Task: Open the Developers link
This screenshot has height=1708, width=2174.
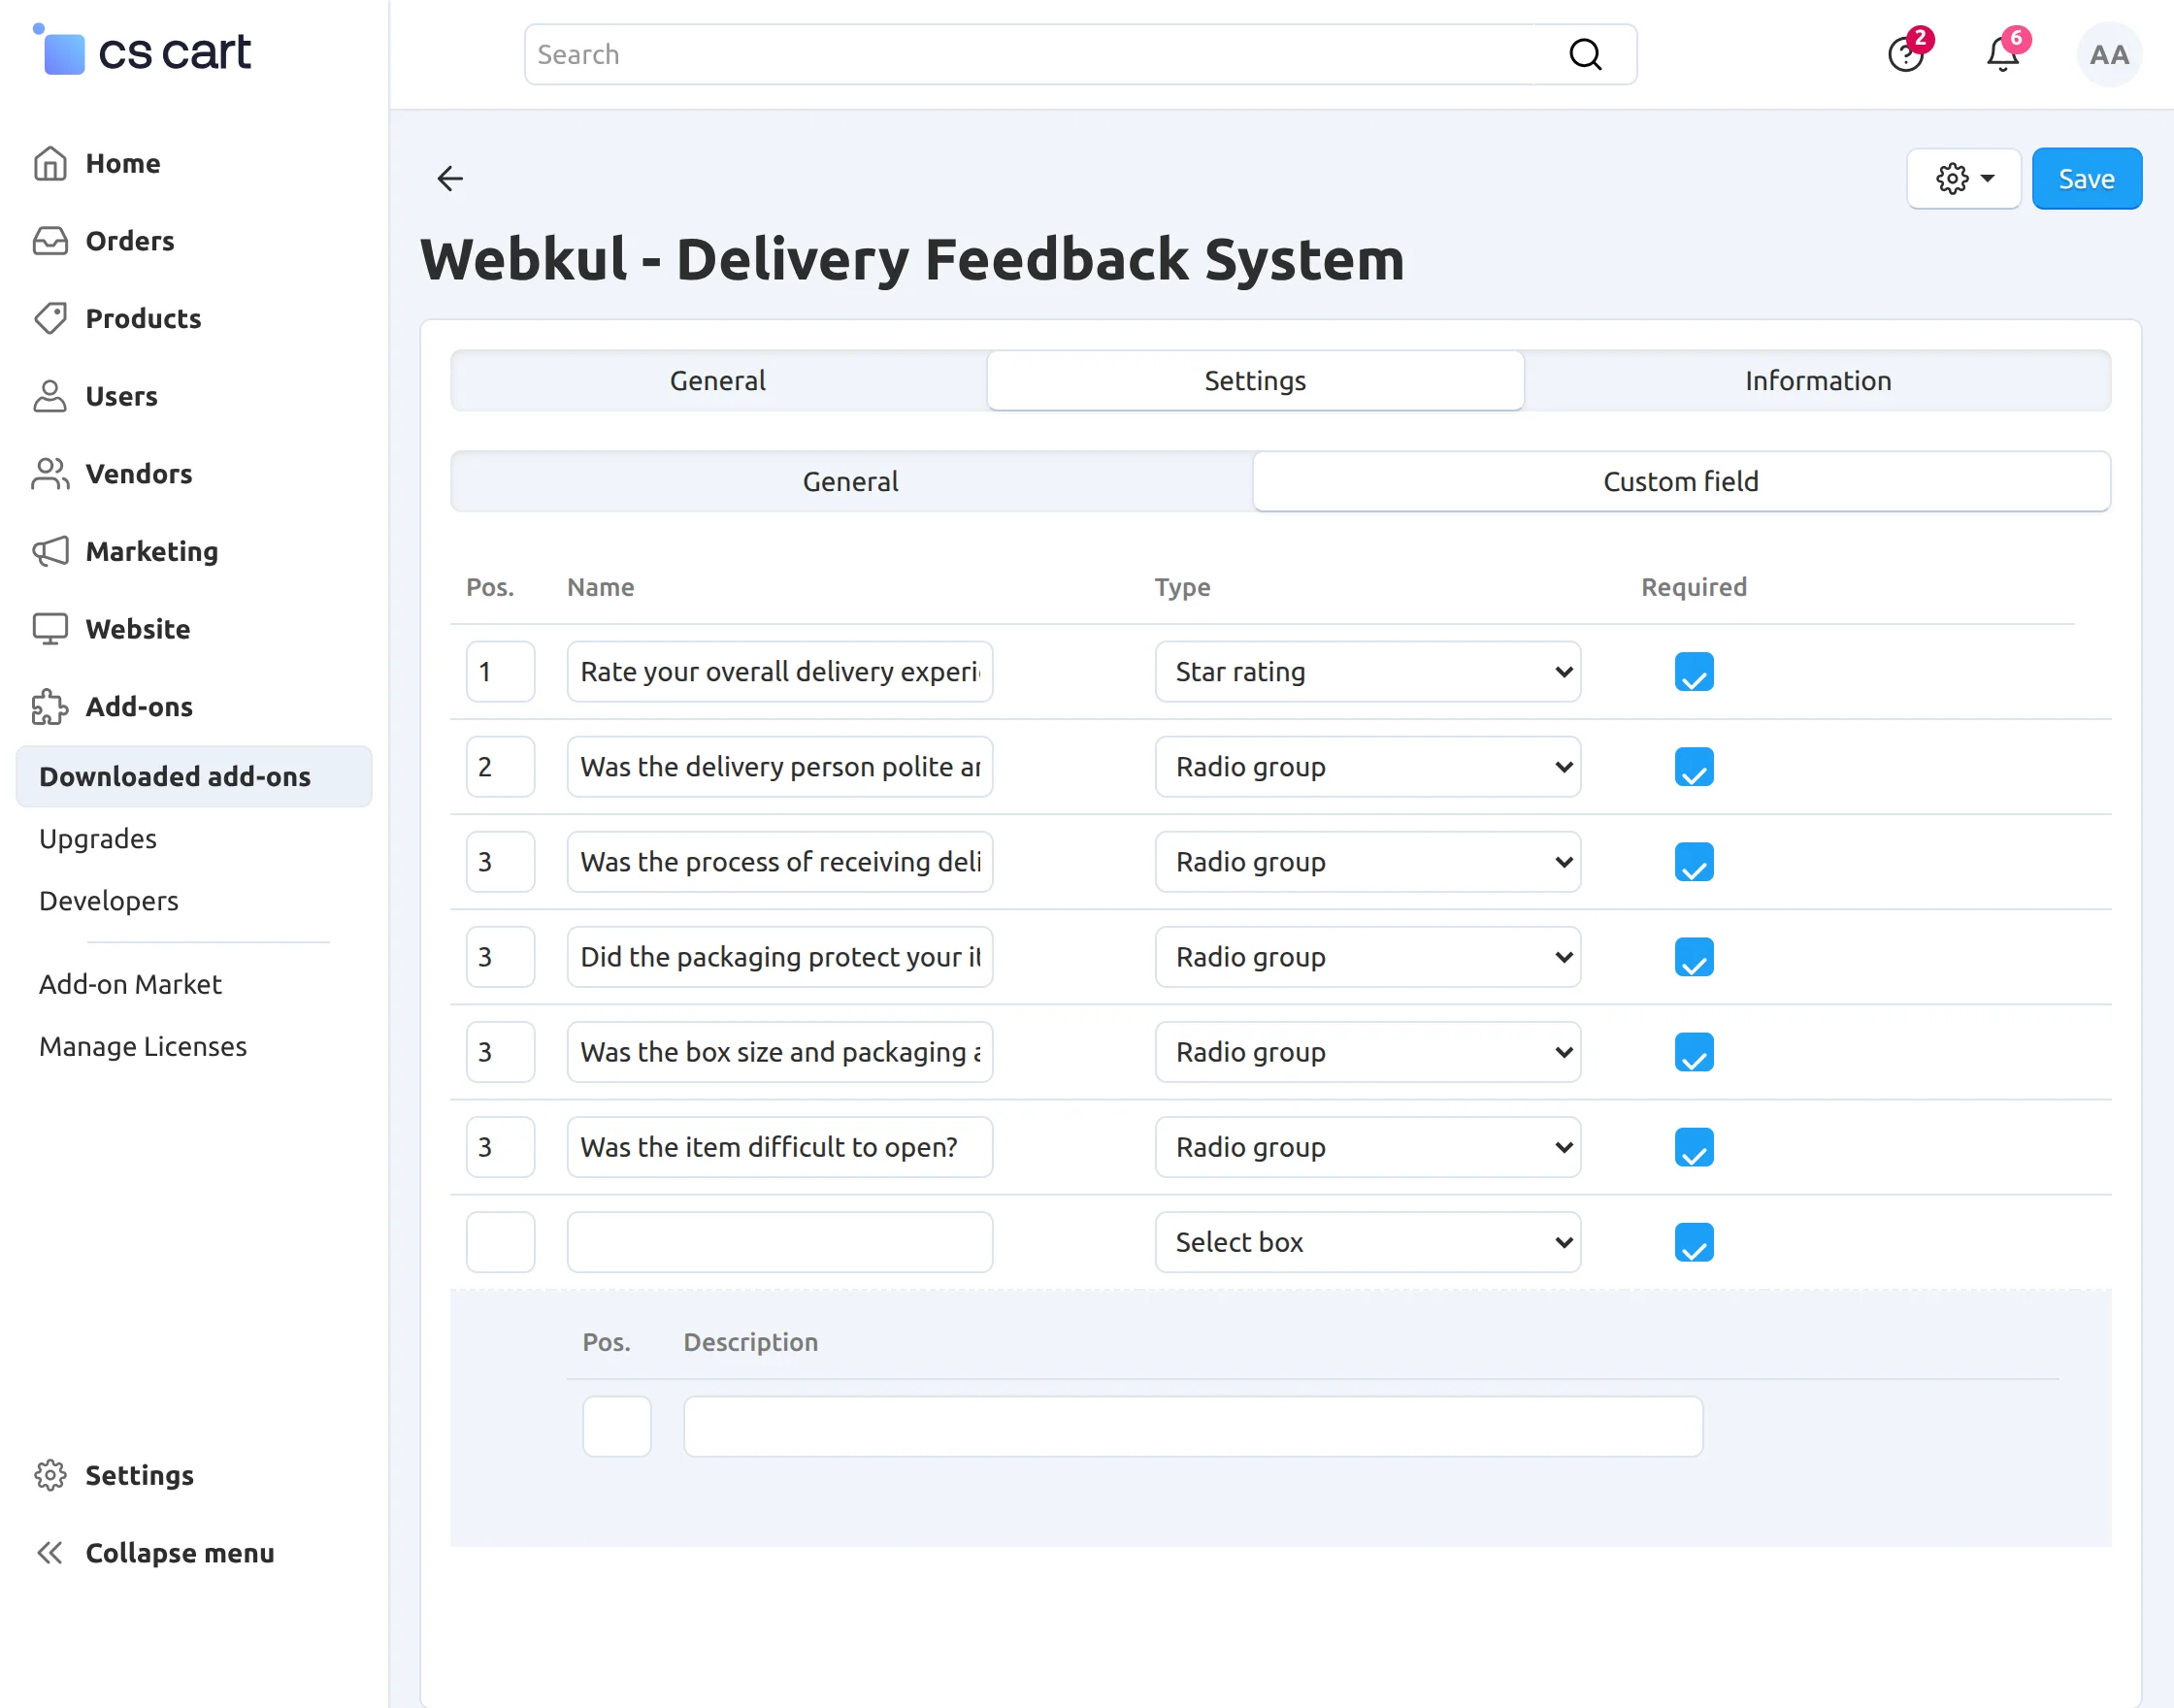Action: point(109,900)
